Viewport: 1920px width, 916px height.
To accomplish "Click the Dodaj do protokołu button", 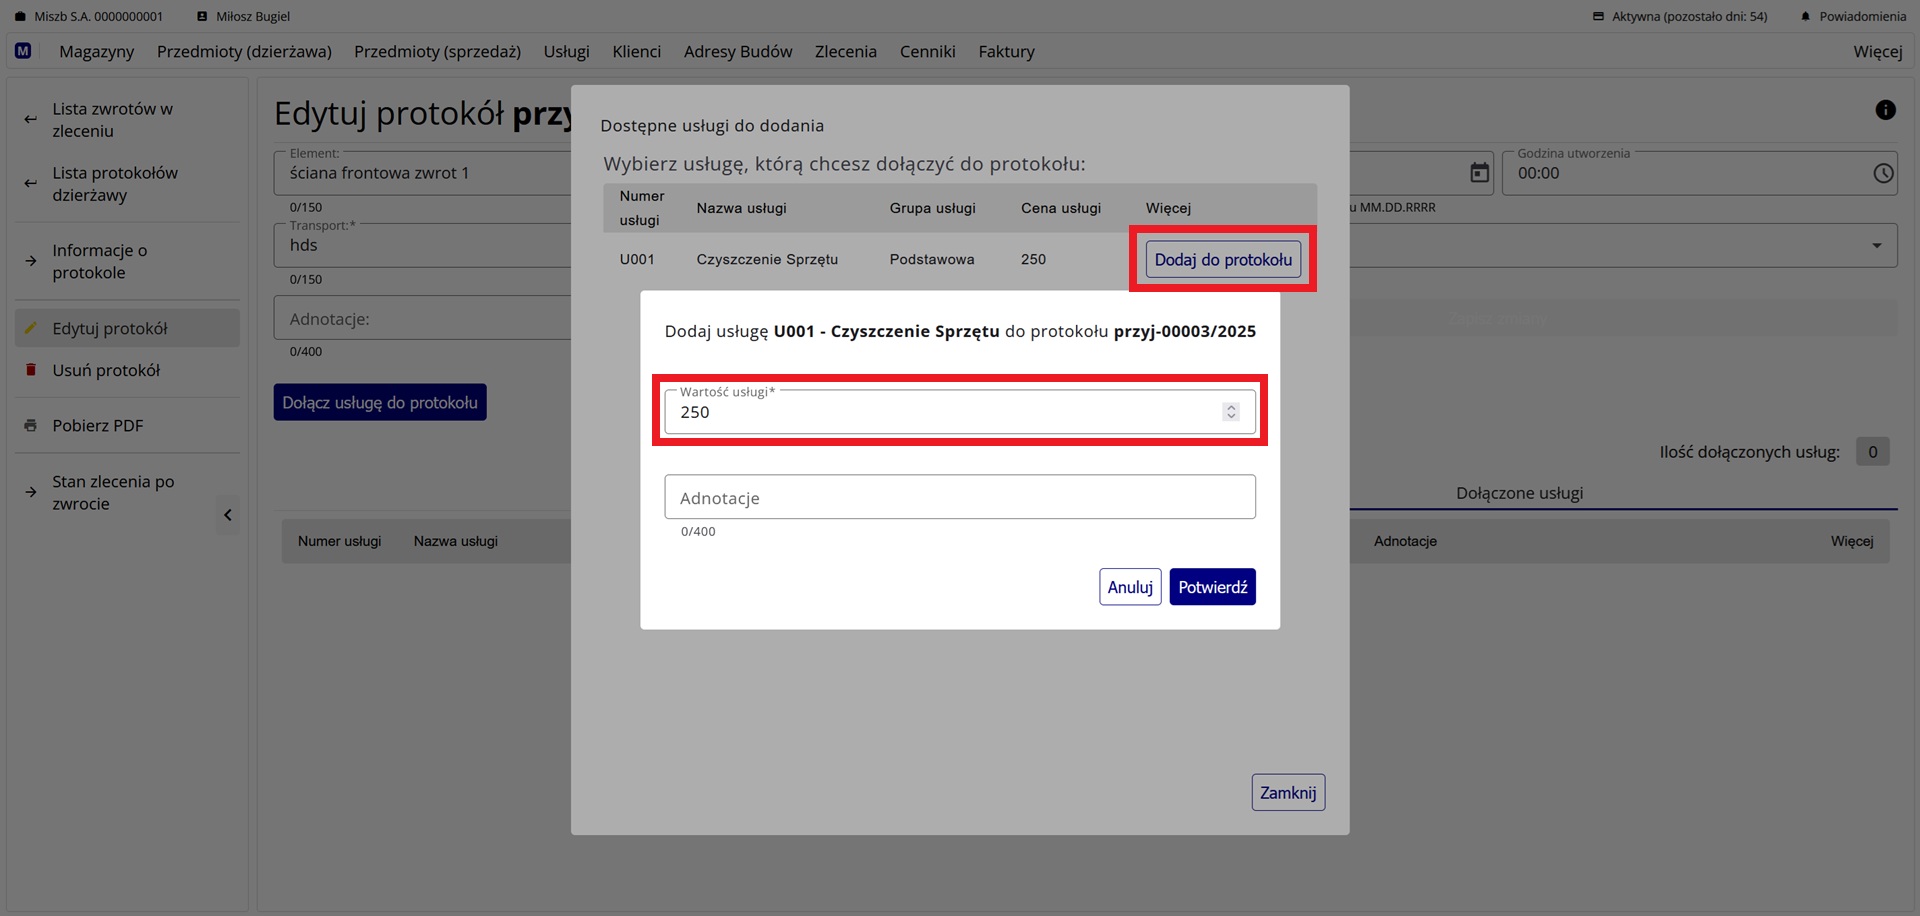I will point(1222,259).
